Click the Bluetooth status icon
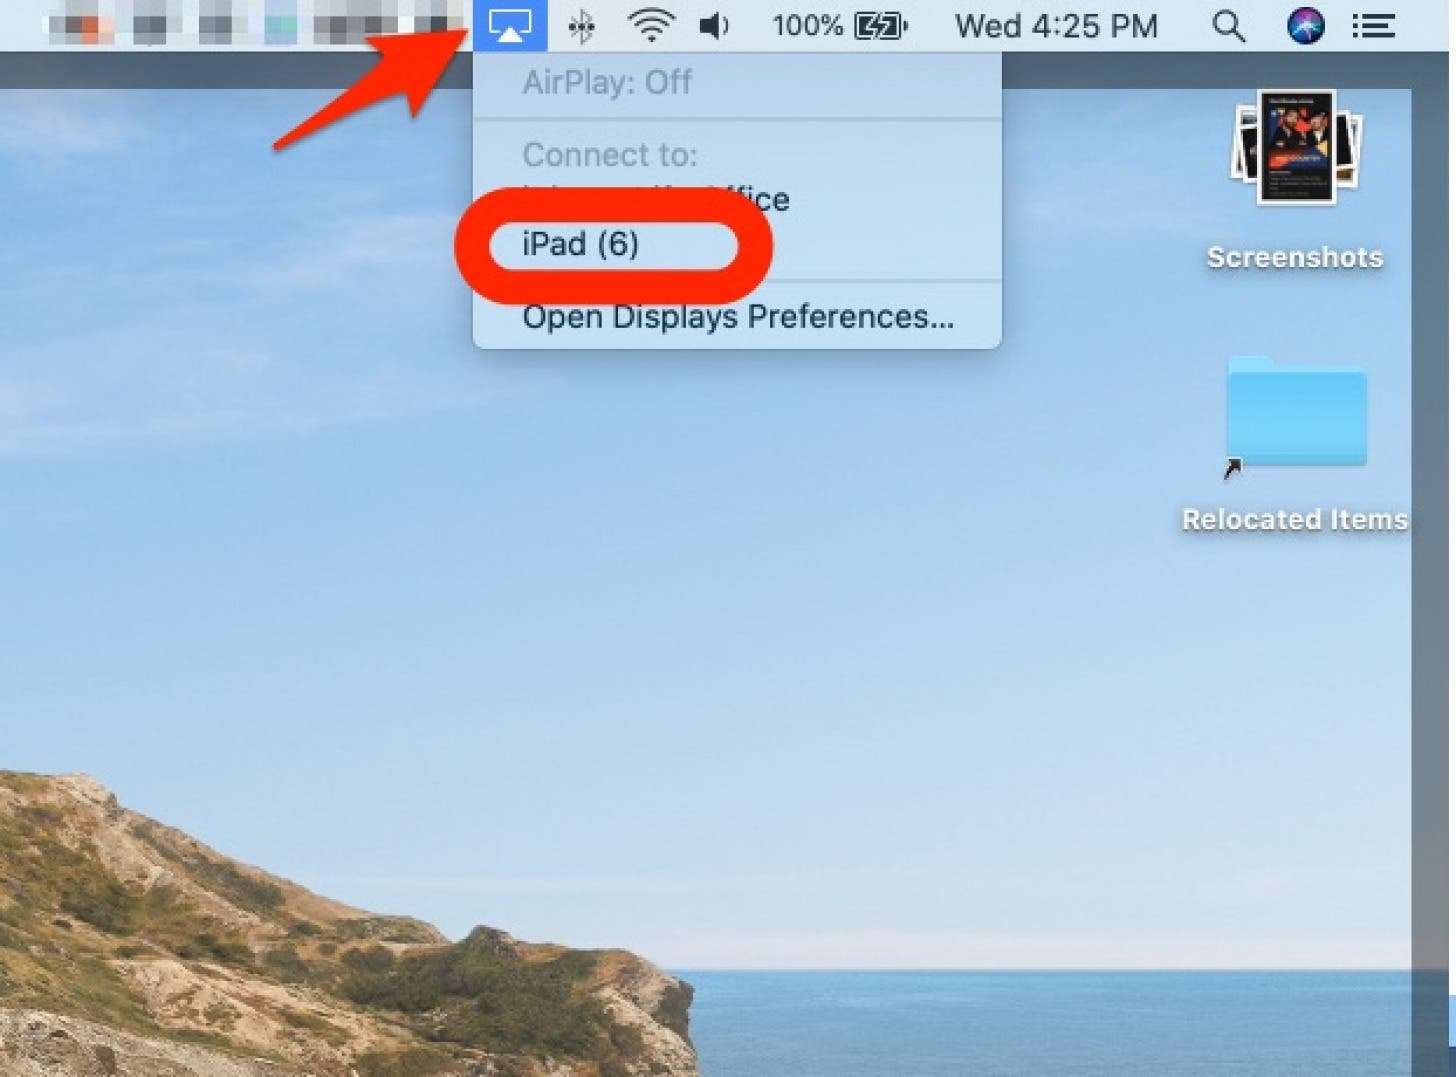 pyautogui.click(x=581, y=26)
